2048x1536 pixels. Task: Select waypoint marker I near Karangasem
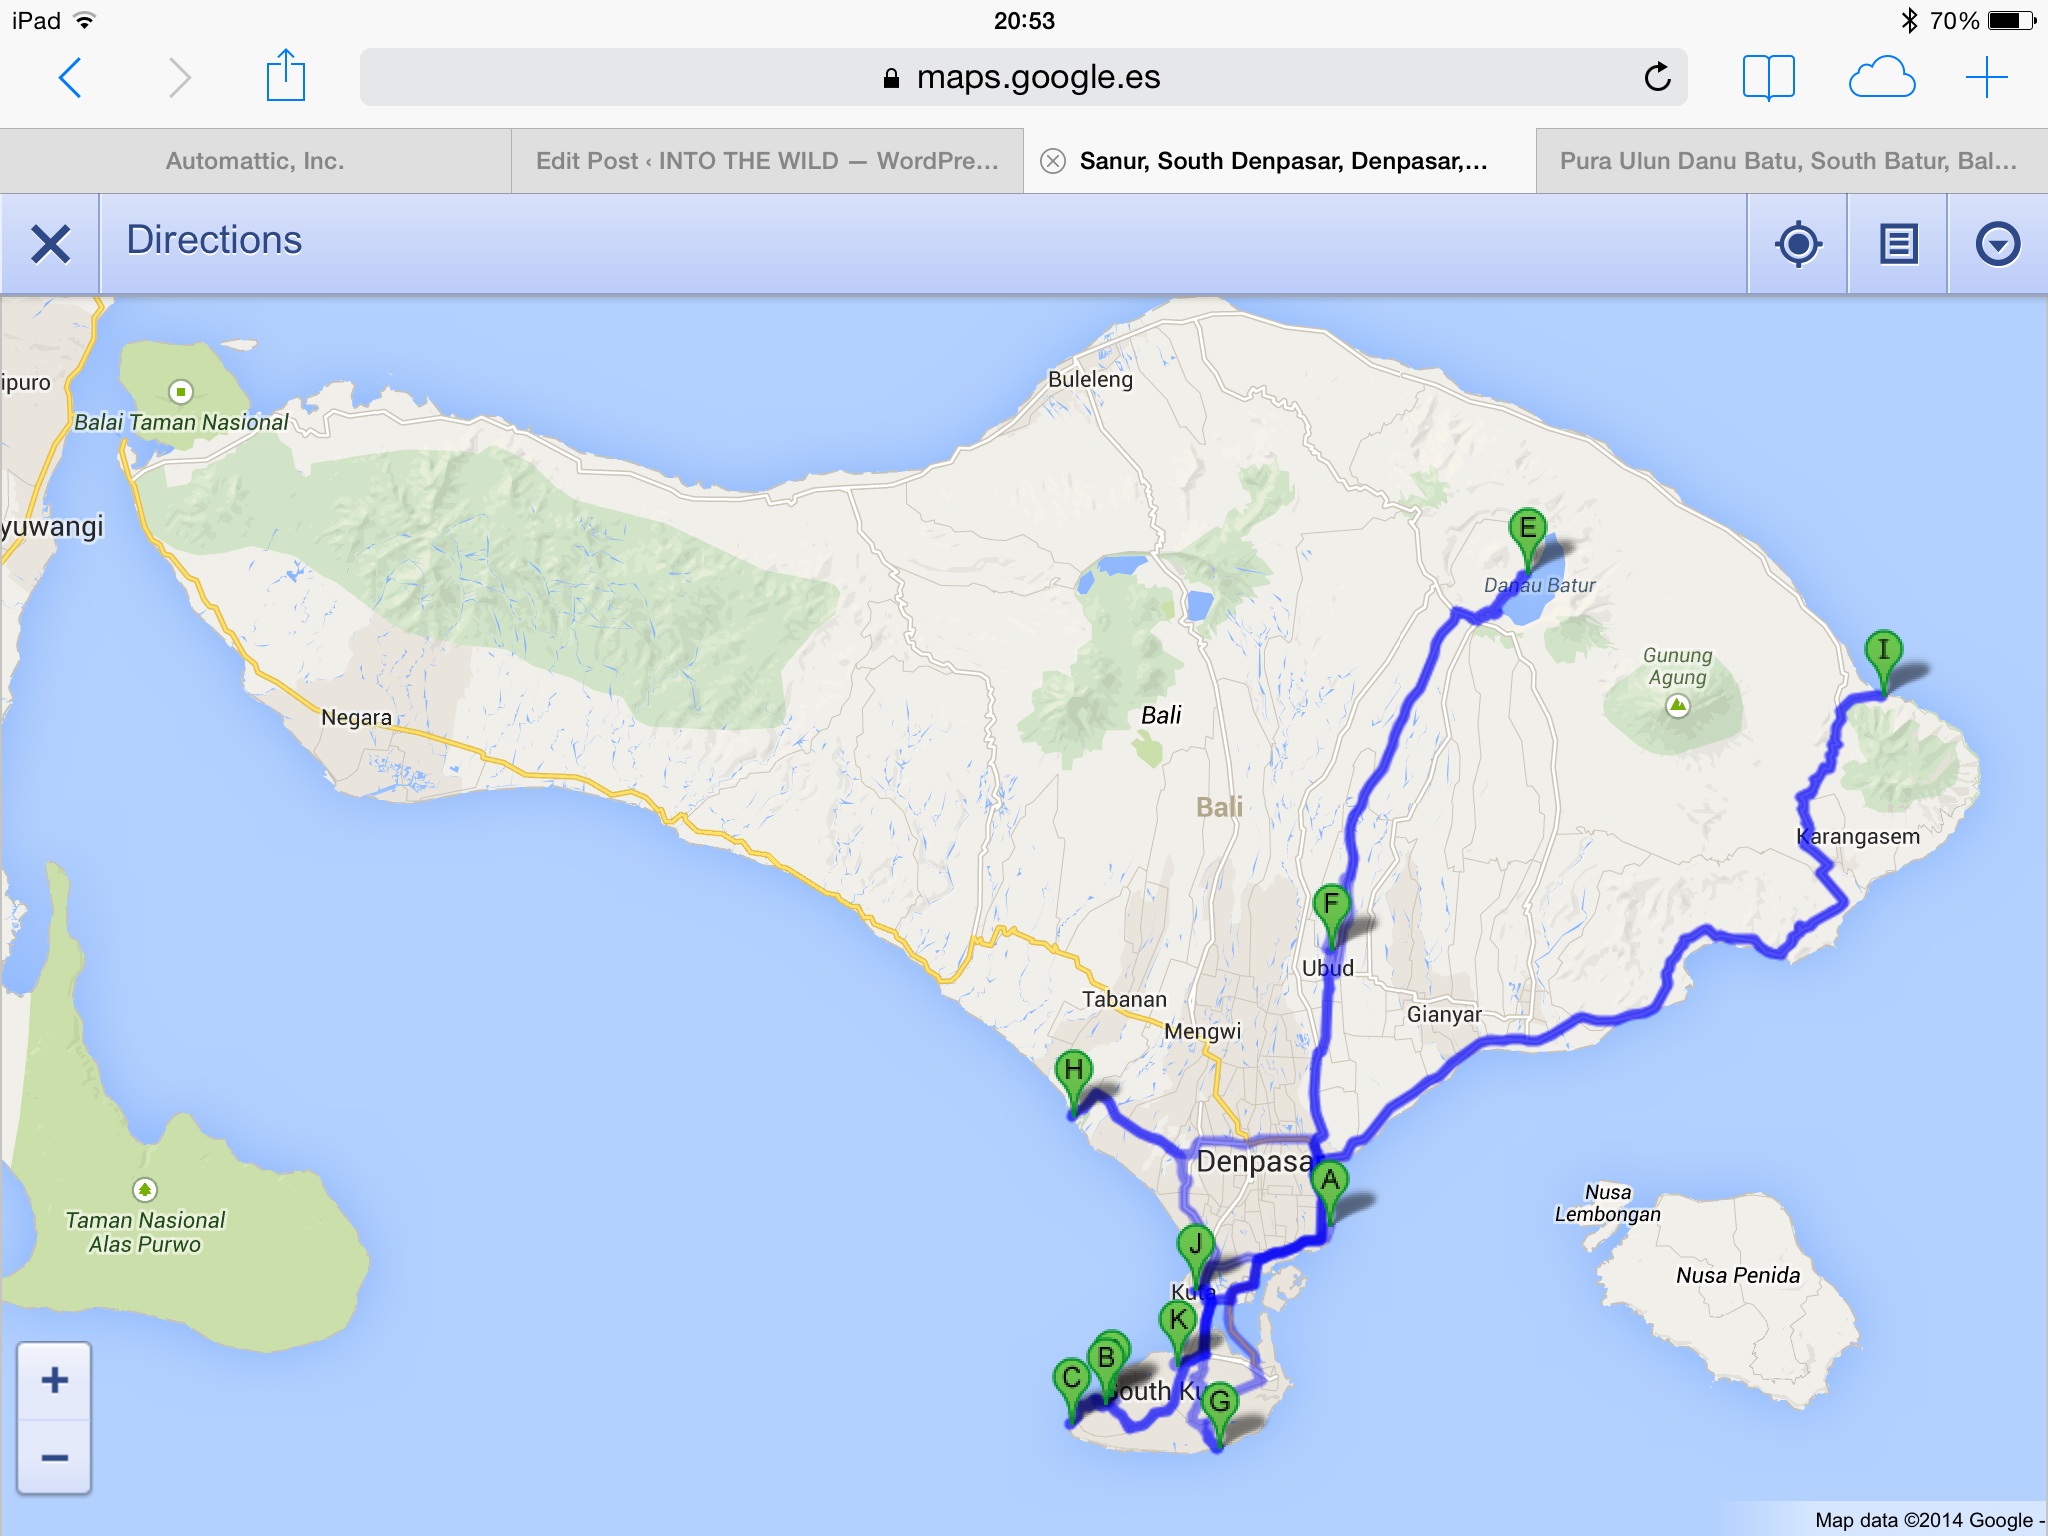click(x=1883, y=661)
